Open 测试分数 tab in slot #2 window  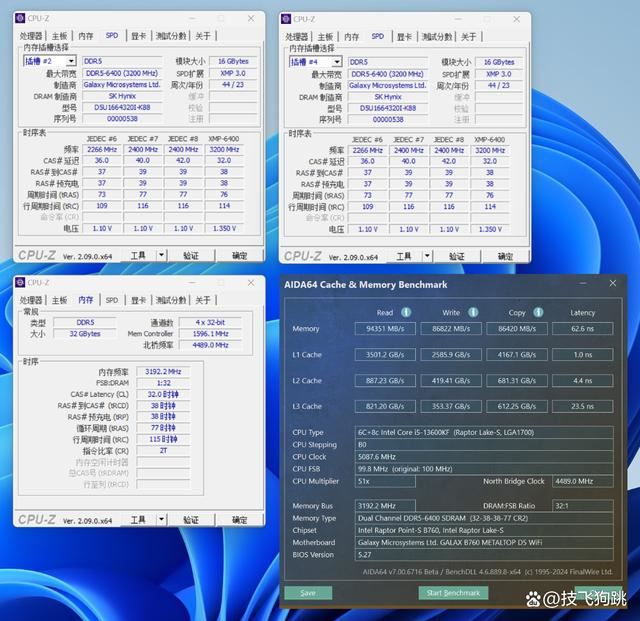(169, 36)
